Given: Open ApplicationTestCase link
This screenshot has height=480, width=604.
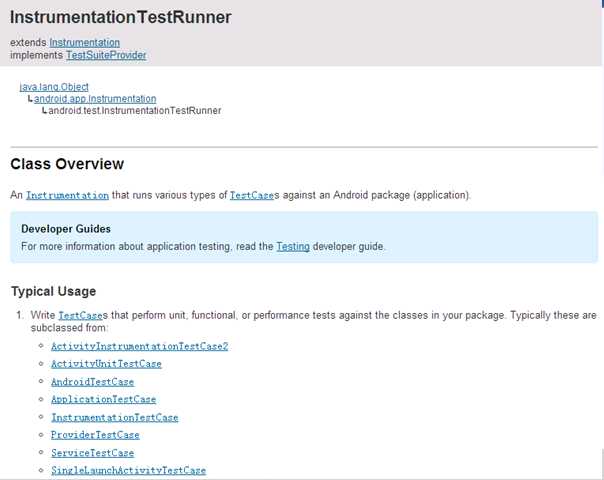Looking at the screenshot, I should pyautogui.click(x=104, y=399).
